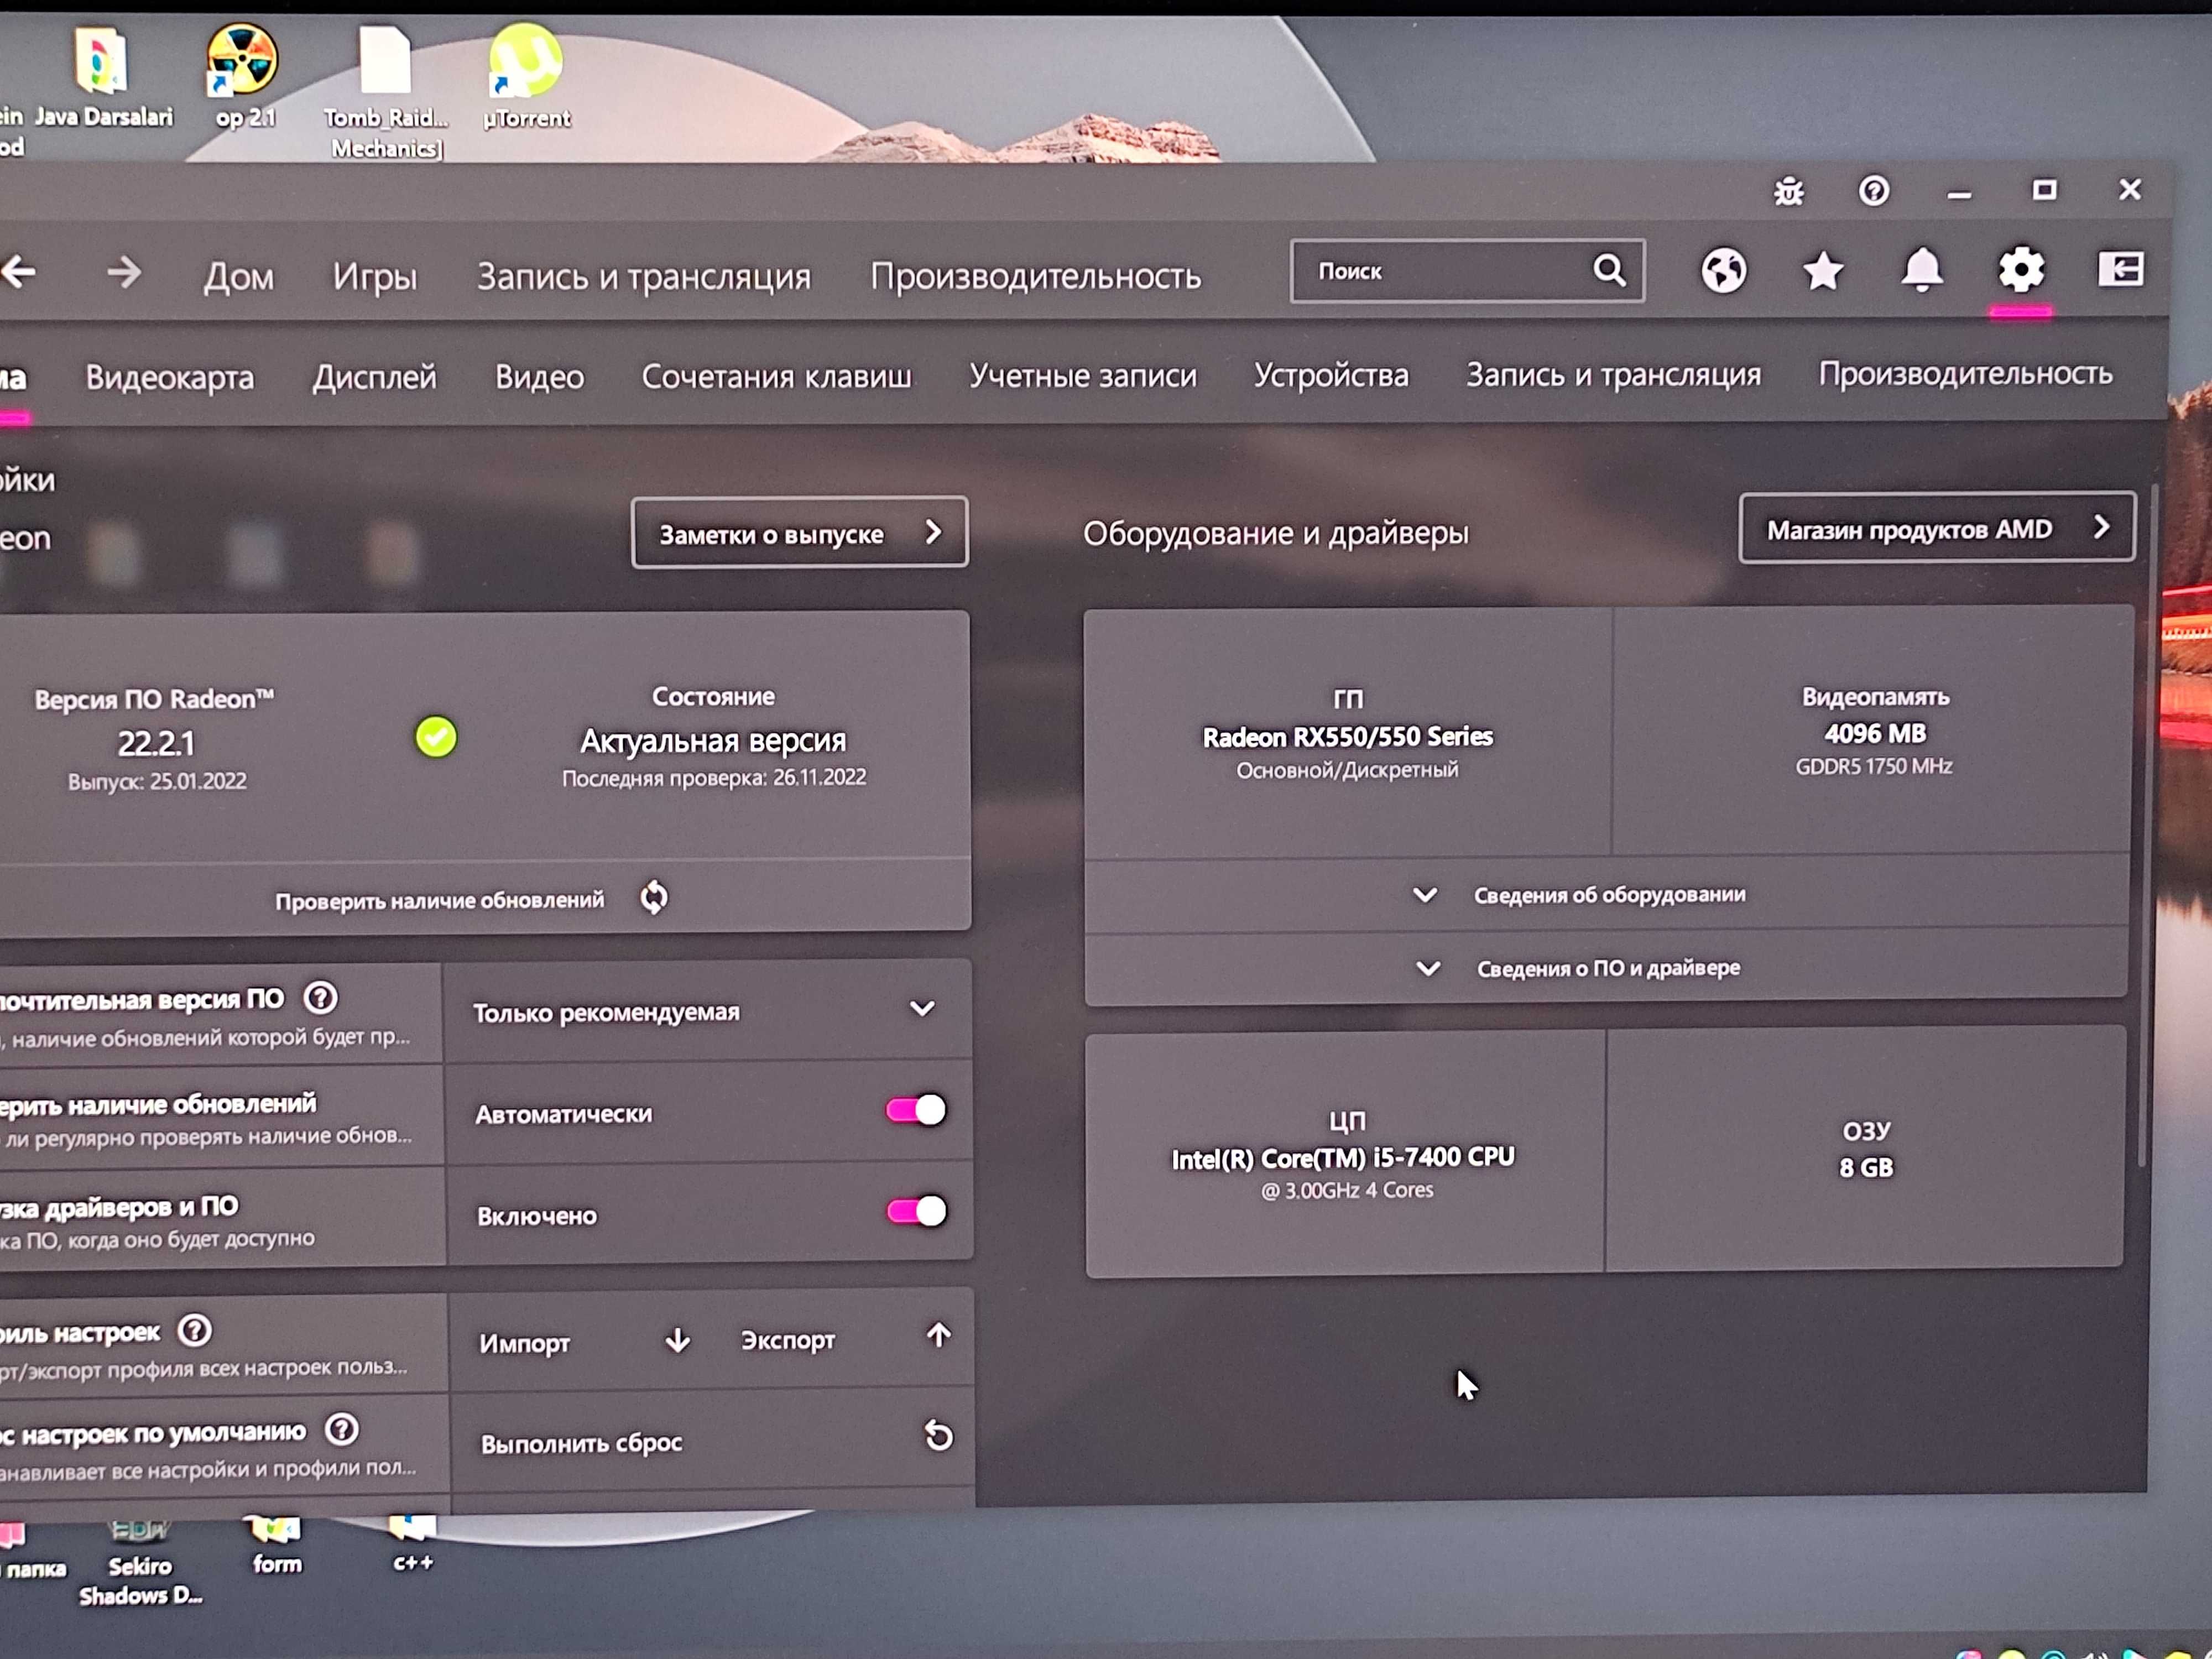Image resolution: width=2212 pixels, height=1659 pixels.
Task: Toggle the Включено driver download switch
Action: 916,1211
